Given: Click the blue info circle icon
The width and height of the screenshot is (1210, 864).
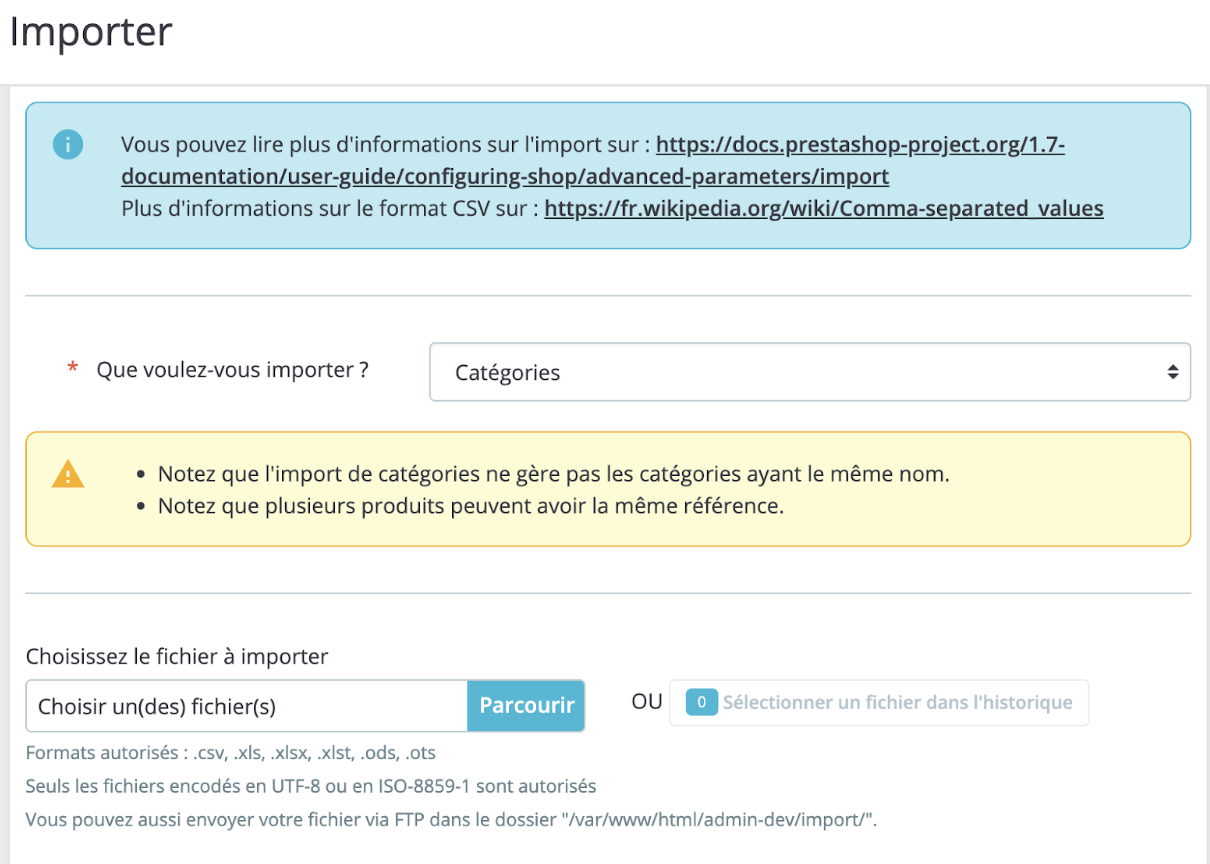Looking at the screenshot, I should [68, 145].
